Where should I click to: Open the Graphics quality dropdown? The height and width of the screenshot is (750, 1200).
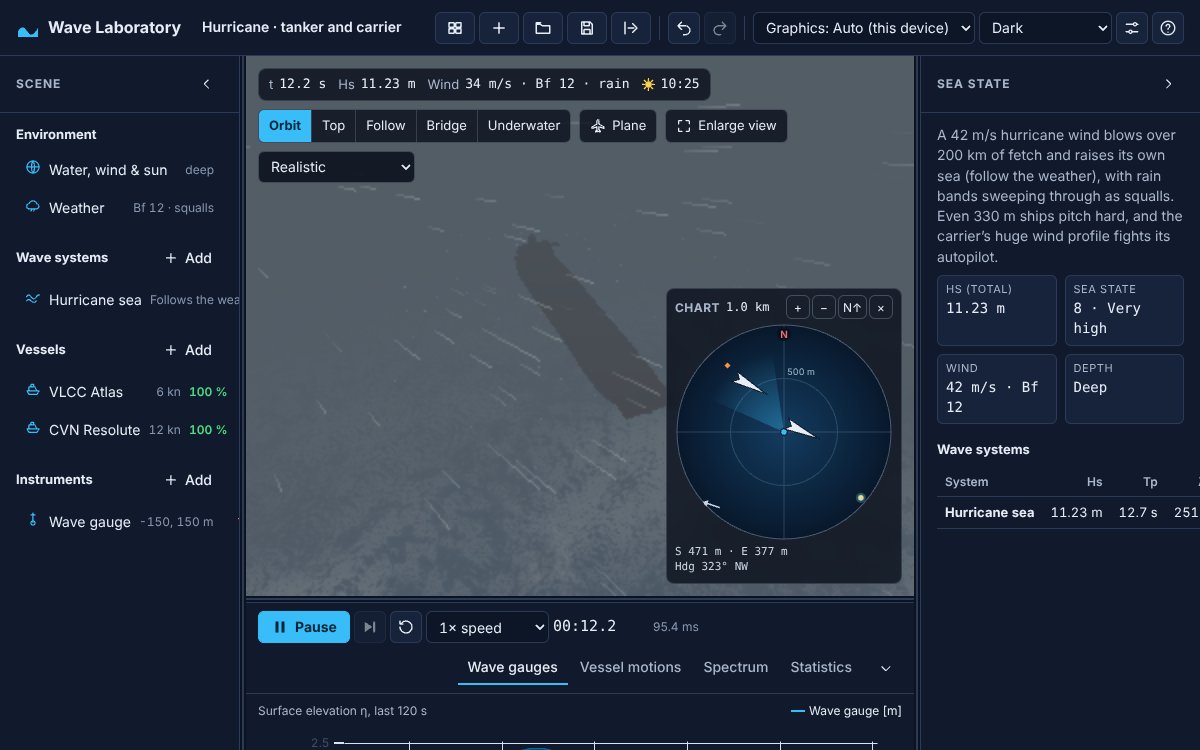pos(864,28)
